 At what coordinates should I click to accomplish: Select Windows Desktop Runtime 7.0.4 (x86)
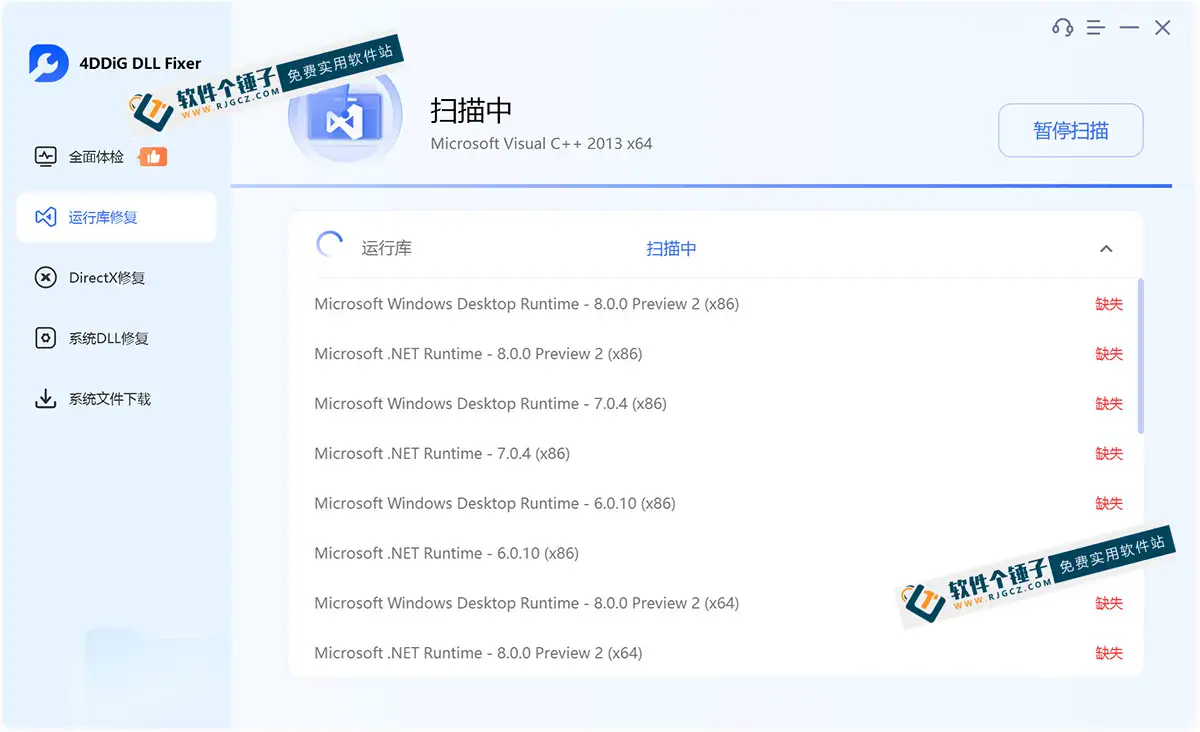click(715, 404)
